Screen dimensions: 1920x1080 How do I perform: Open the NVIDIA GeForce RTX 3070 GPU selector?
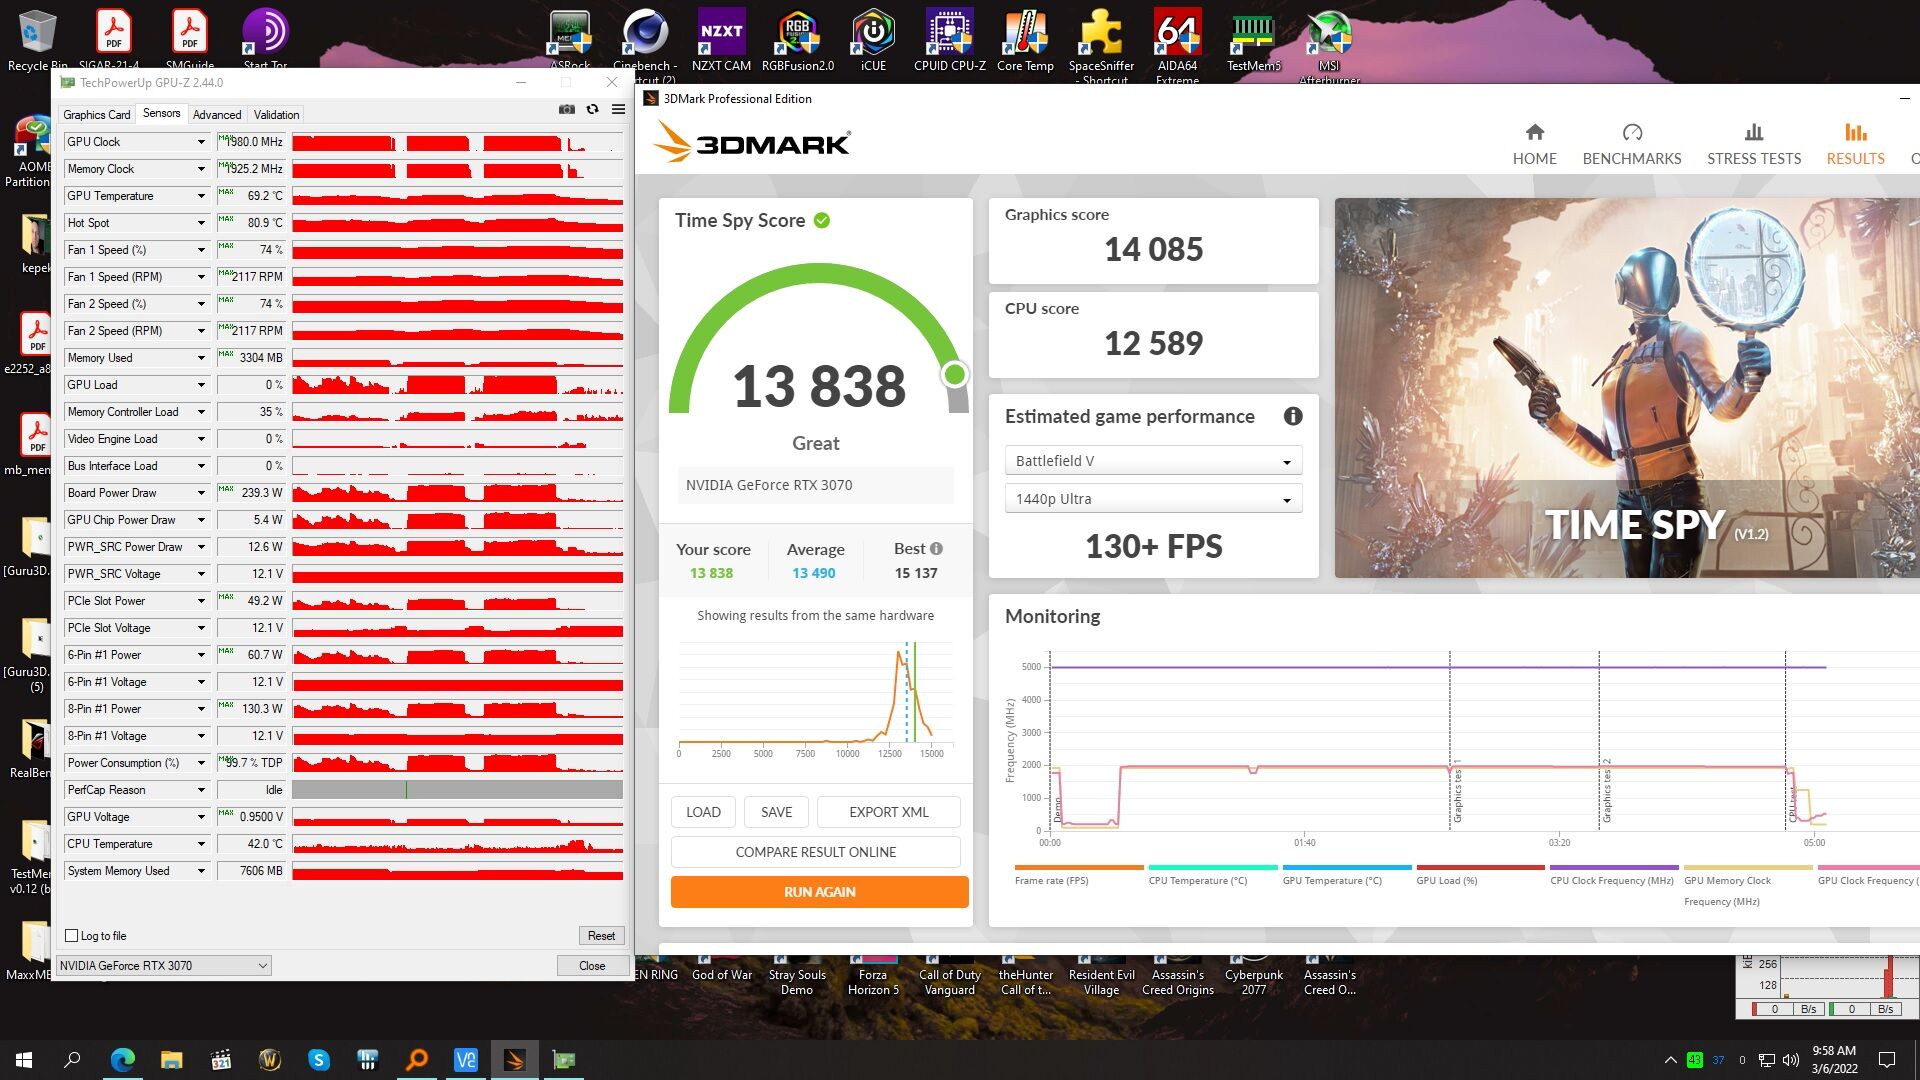coord(163,966)
